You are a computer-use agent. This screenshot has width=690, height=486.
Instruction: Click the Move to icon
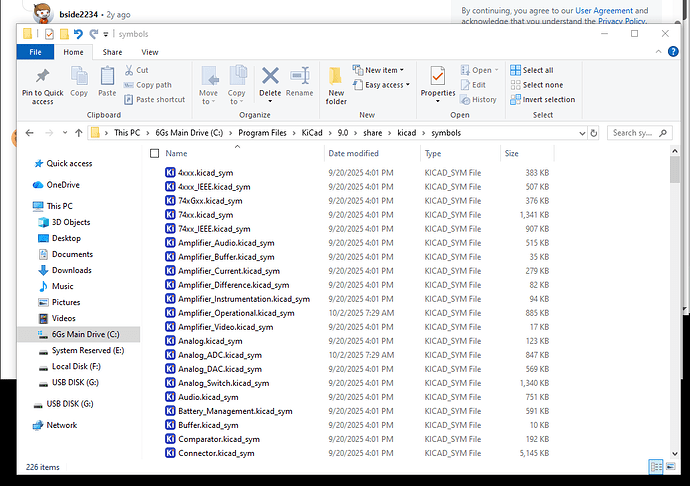tap(210, 76)
